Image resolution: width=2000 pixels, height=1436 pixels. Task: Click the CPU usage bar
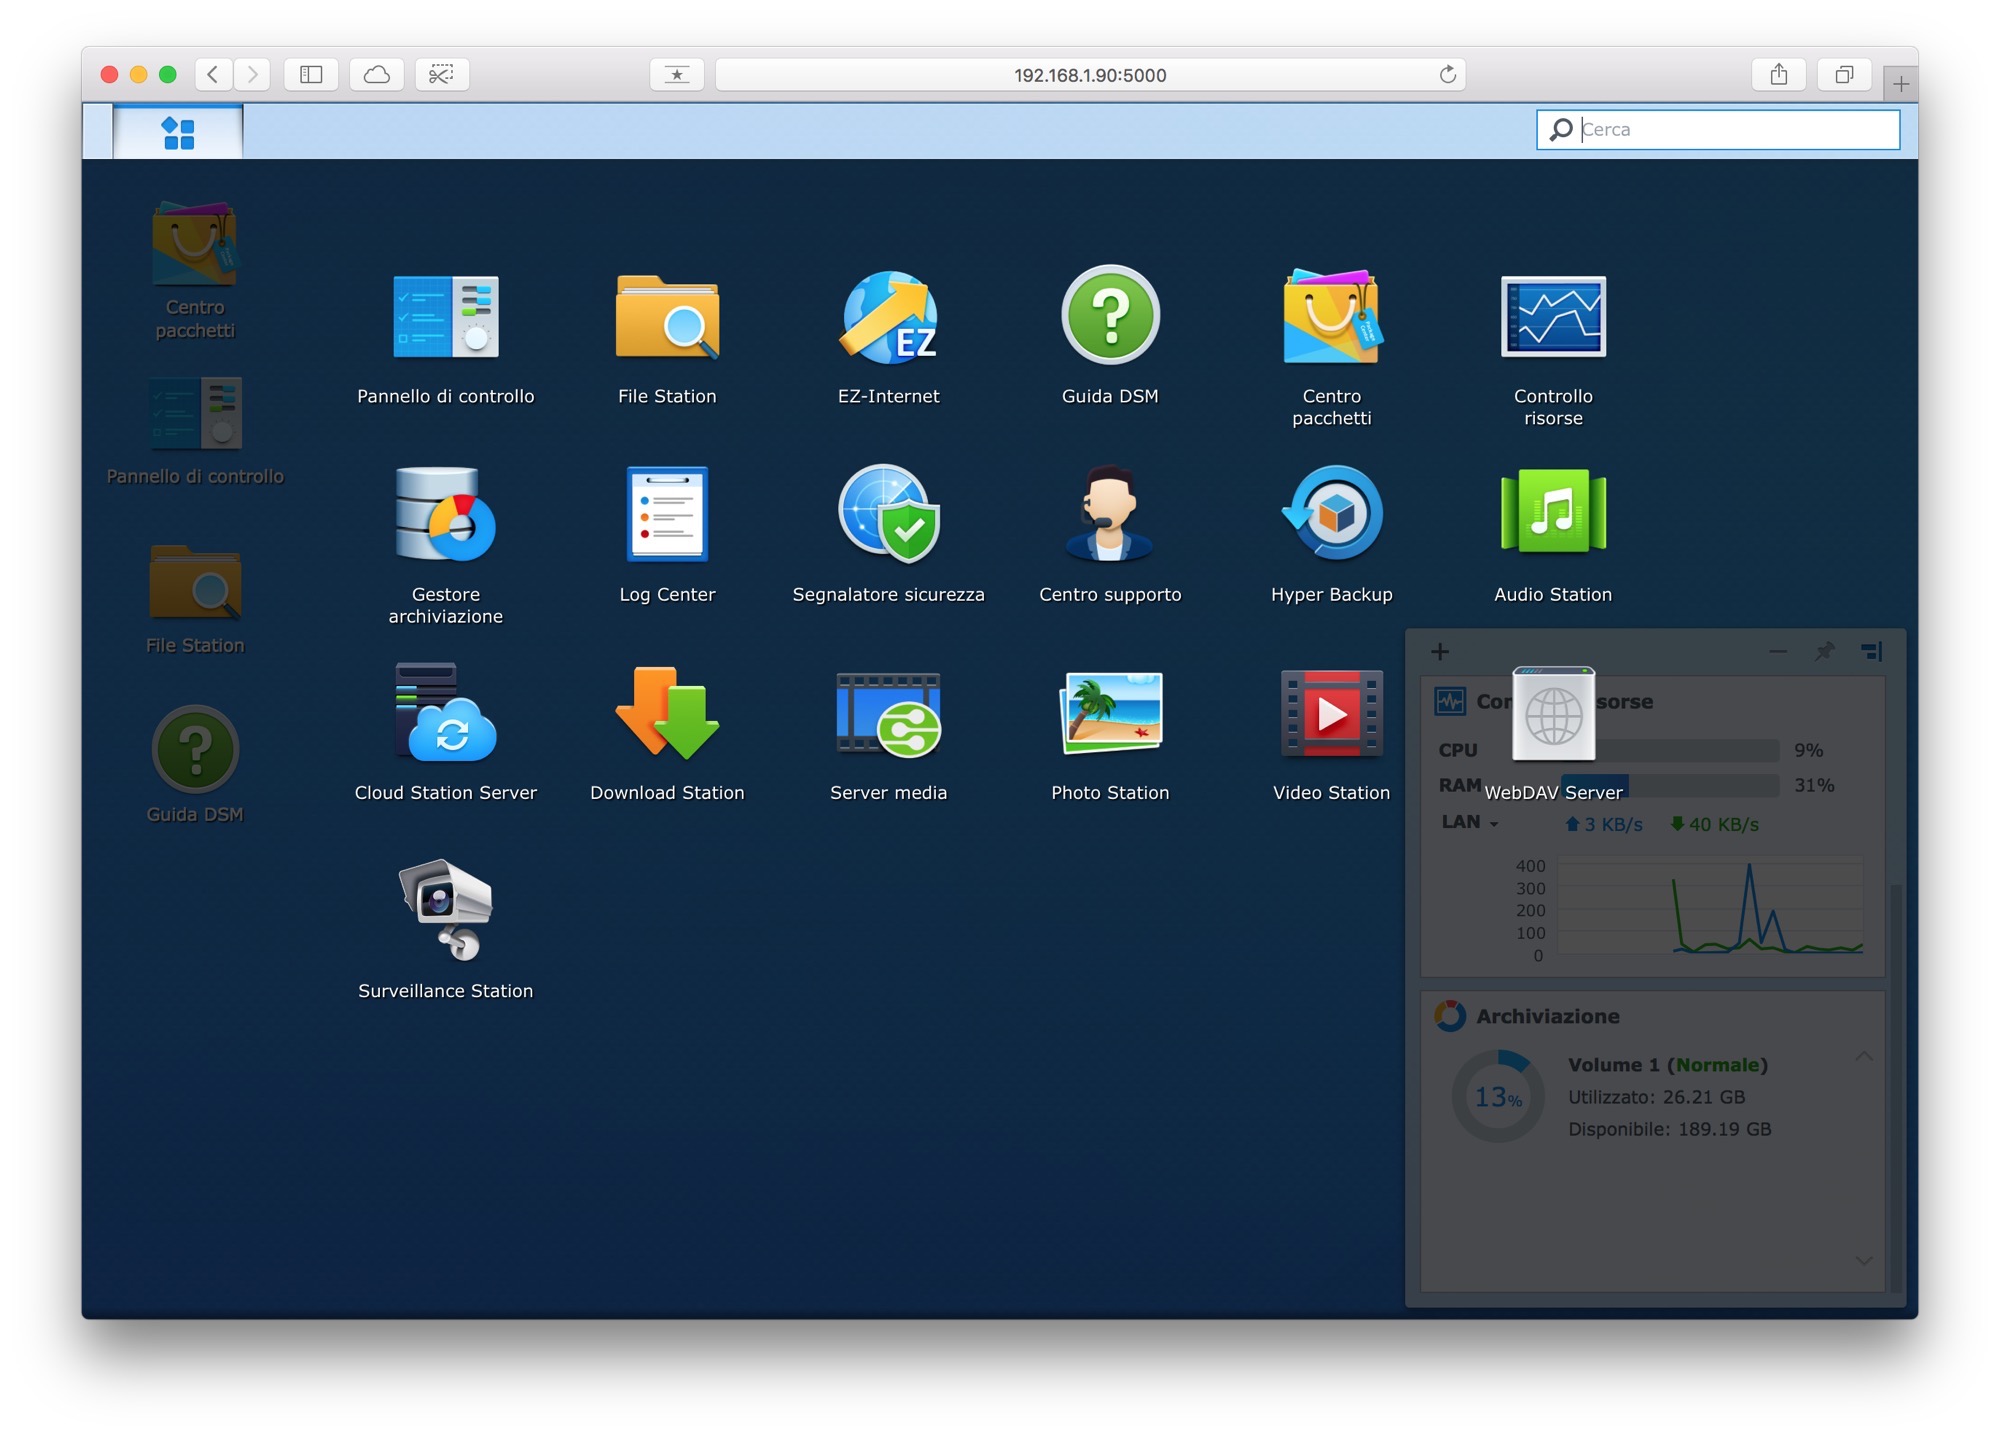click(1670, 750)
